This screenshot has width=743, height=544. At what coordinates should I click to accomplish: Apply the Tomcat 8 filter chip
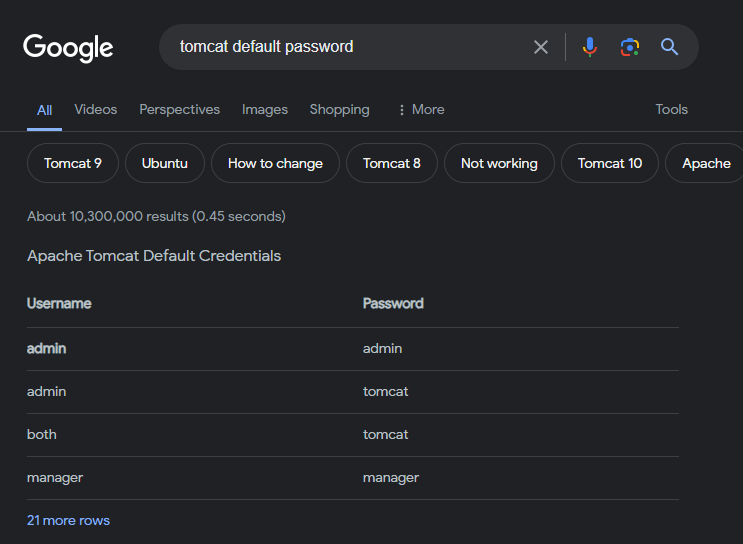(x=392, y=163)
